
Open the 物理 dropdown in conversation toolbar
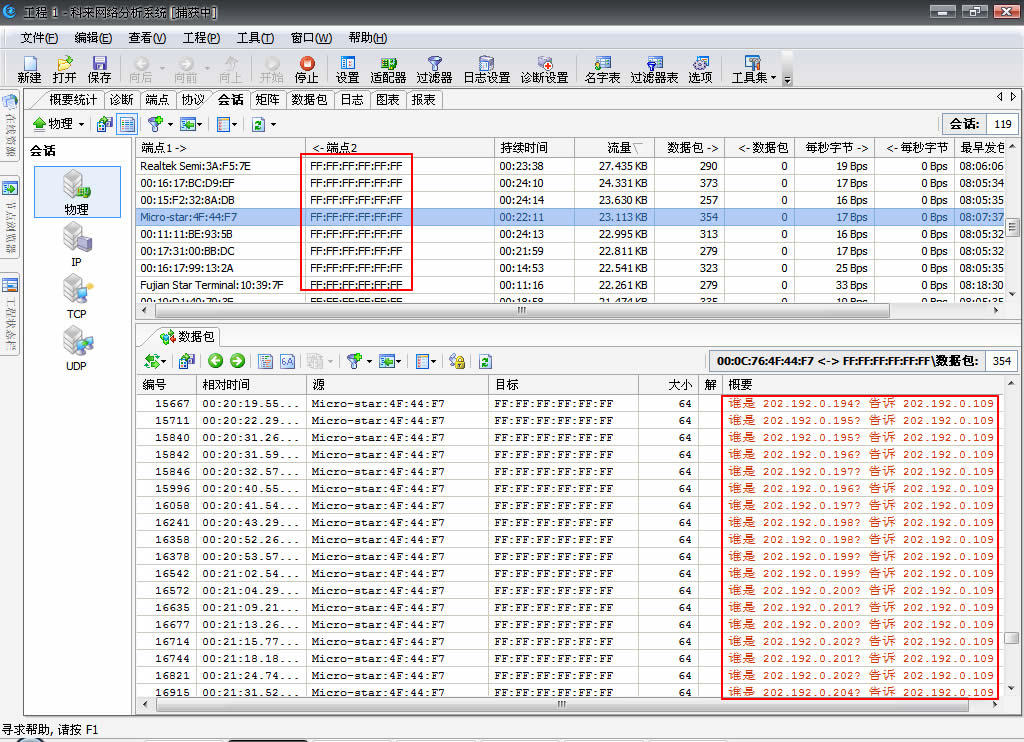[x=58, y=124]
